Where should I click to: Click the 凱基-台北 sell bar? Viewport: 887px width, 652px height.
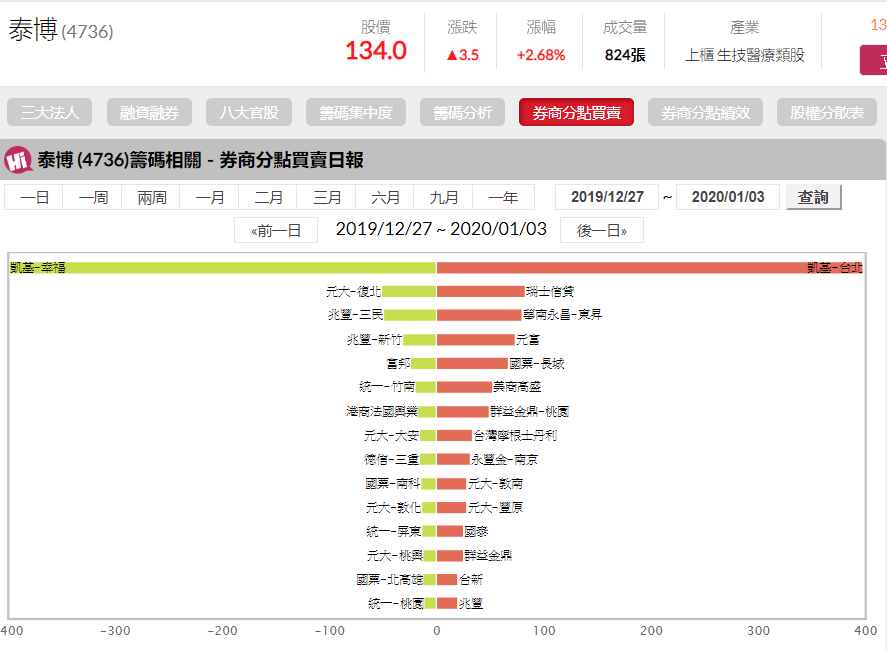pyautogui.click(x=650, y=266)
